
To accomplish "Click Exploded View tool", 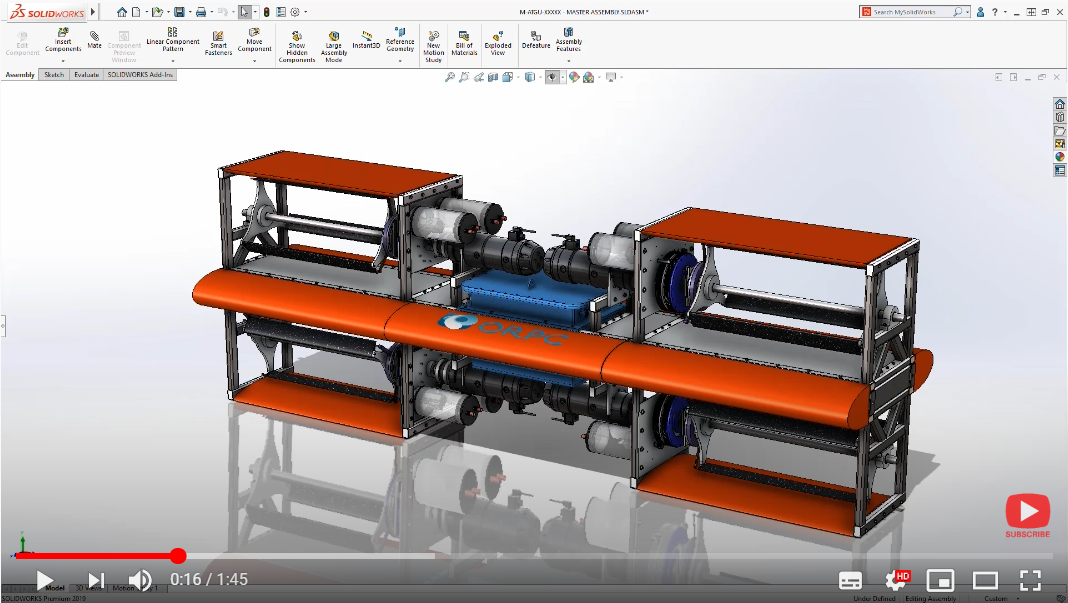I will coord(498,43).
